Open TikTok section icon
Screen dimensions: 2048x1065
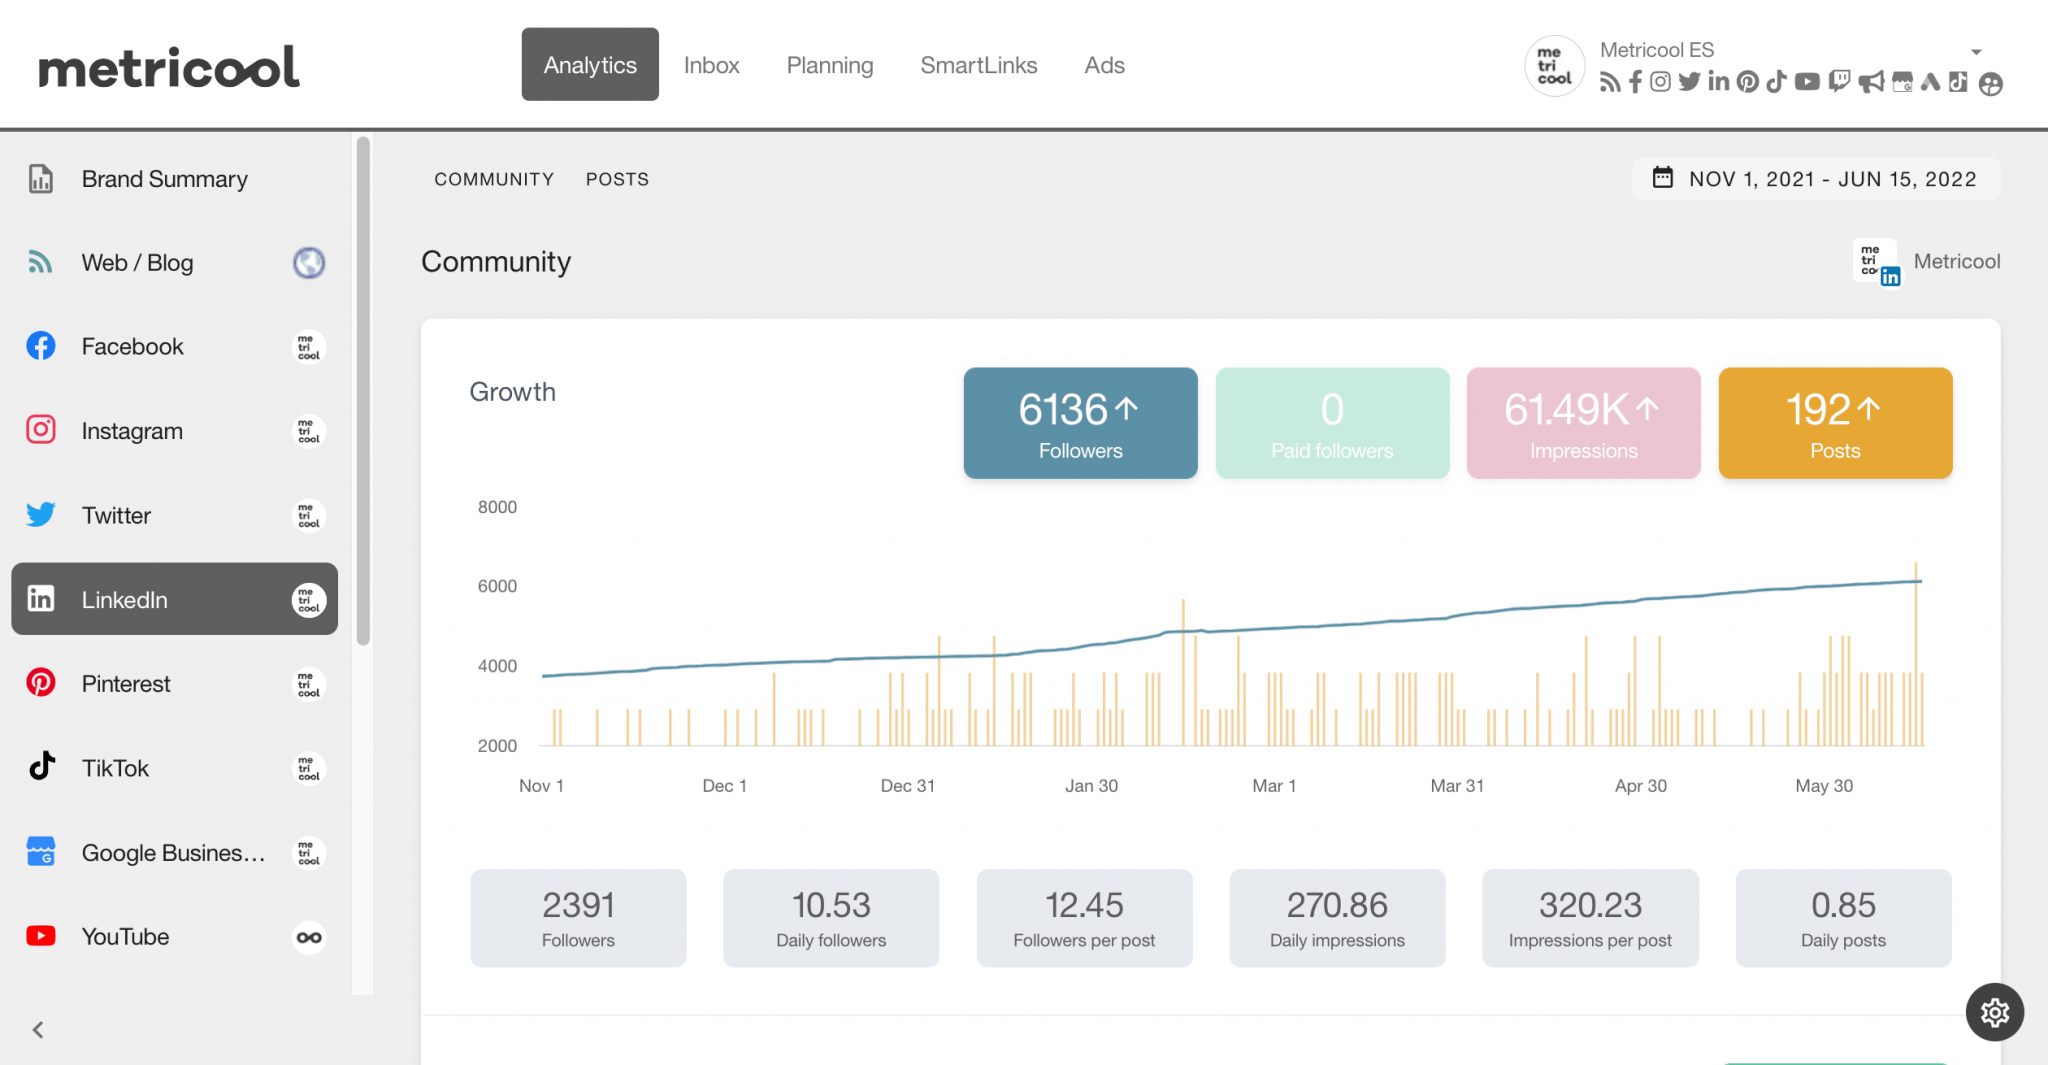(41, 767)
